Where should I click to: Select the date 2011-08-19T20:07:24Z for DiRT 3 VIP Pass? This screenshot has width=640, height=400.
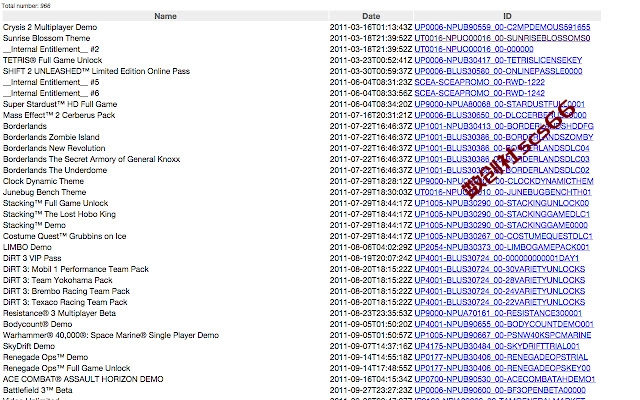[371, 258]
